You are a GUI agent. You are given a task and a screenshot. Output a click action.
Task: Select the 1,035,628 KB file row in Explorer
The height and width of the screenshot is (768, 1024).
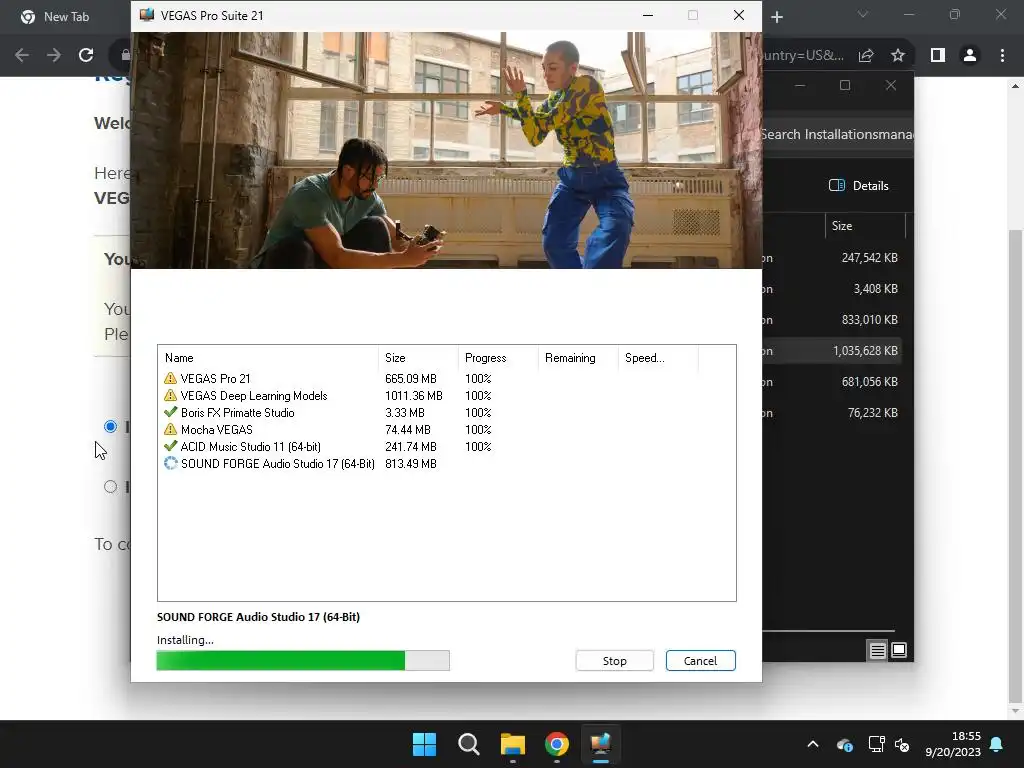(x=832, y=351)
